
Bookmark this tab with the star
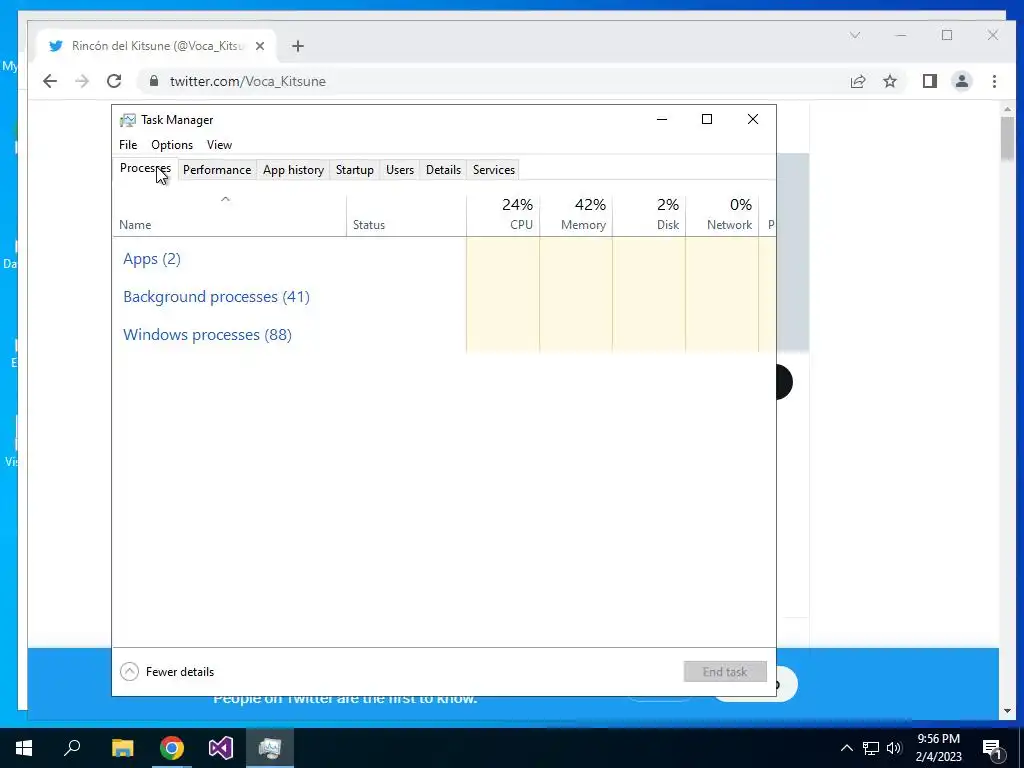click(x=889, y=81)
